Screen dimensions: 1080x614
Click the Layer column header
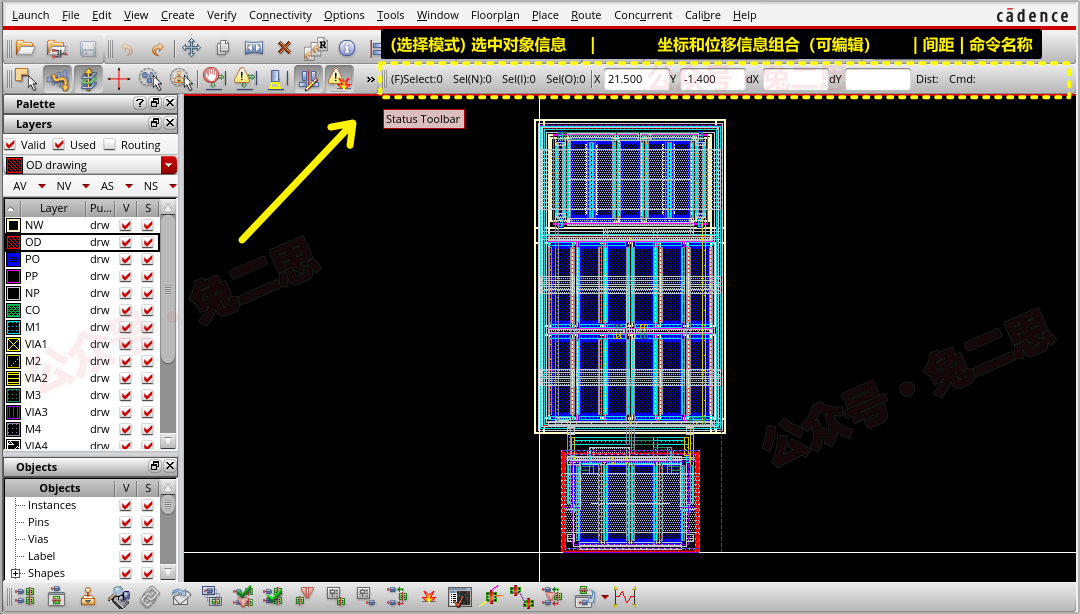[54, 208]
